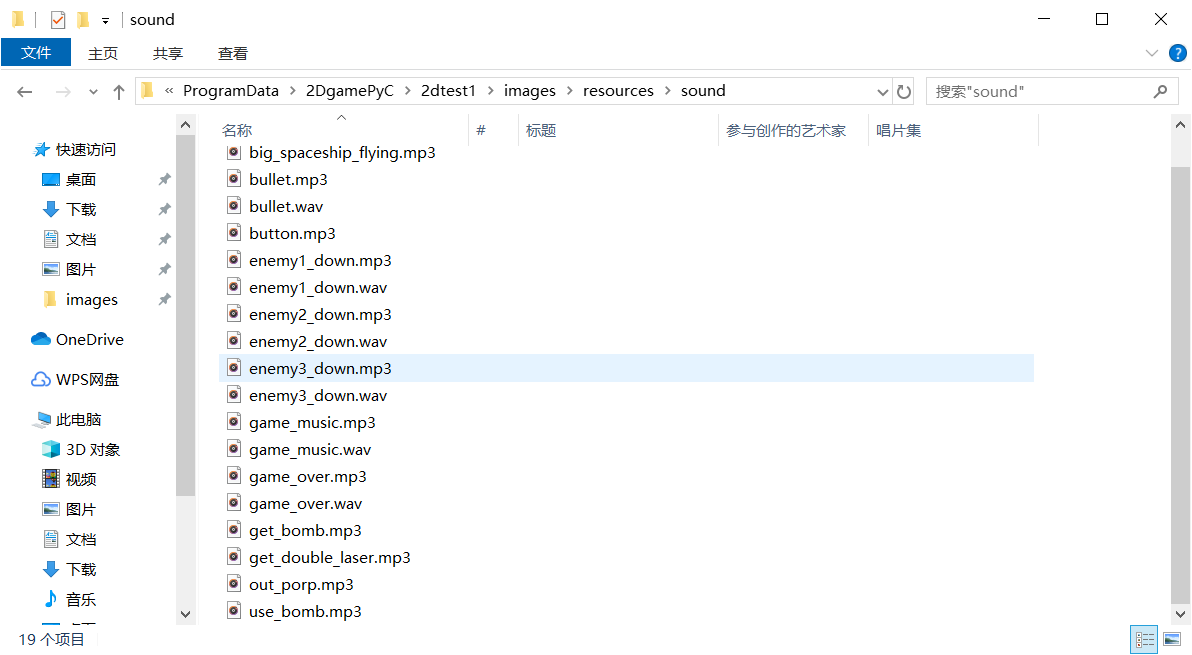Viewport: 1192px width, 655px height.
Task: Navigate to resources in breadcrumb
Action: [618, 91]
